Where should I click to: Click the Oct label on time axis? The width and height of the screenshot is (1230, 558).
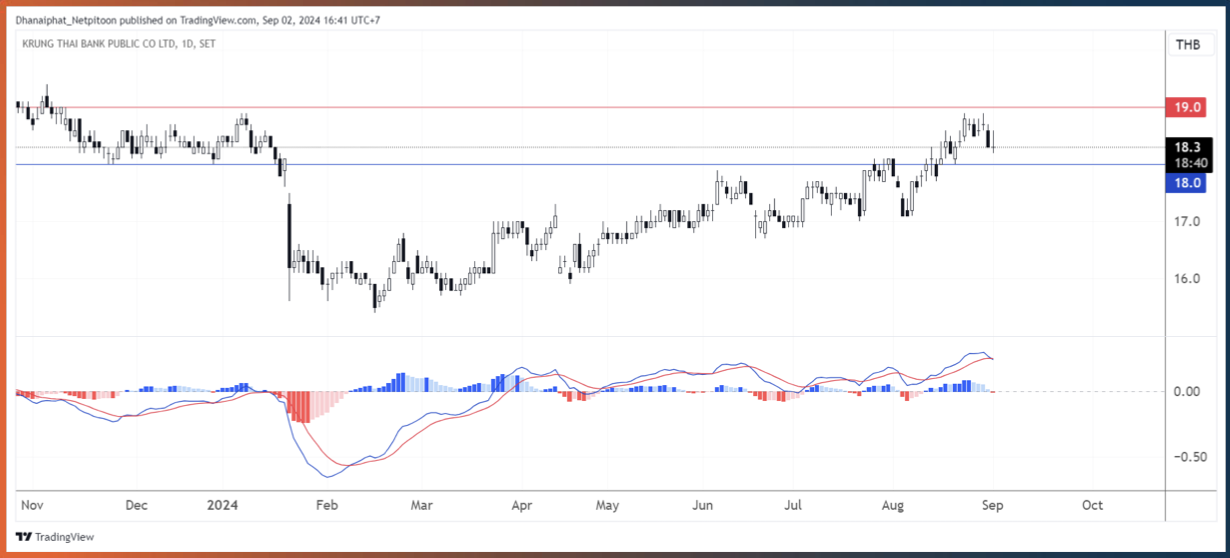(x=1092, y=506)
